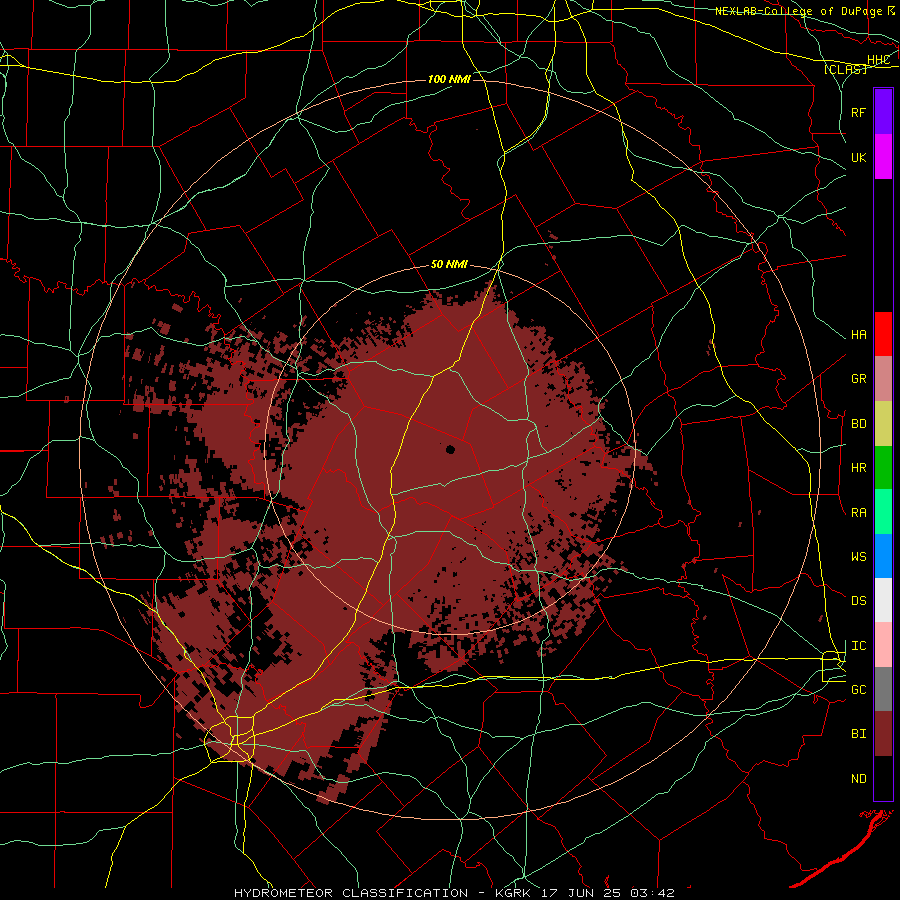Click the IC light pink legend swatch

883,645
